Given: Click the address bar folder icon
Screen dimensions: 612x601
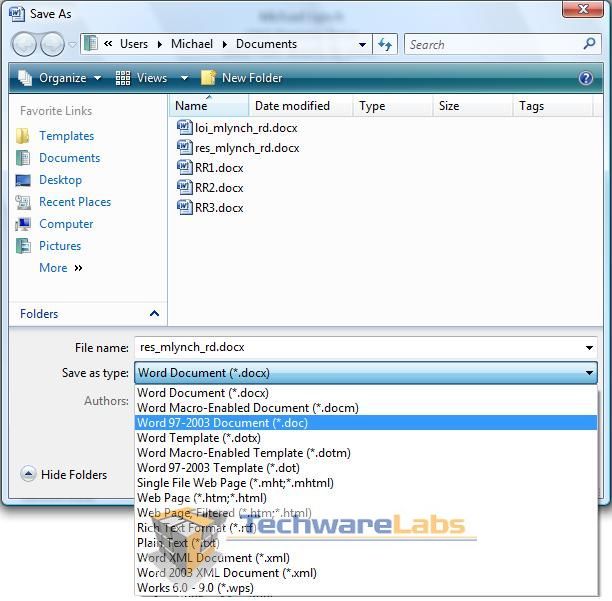Looking at the screenshot, I should pyautogui.click(x=91, y=43).
